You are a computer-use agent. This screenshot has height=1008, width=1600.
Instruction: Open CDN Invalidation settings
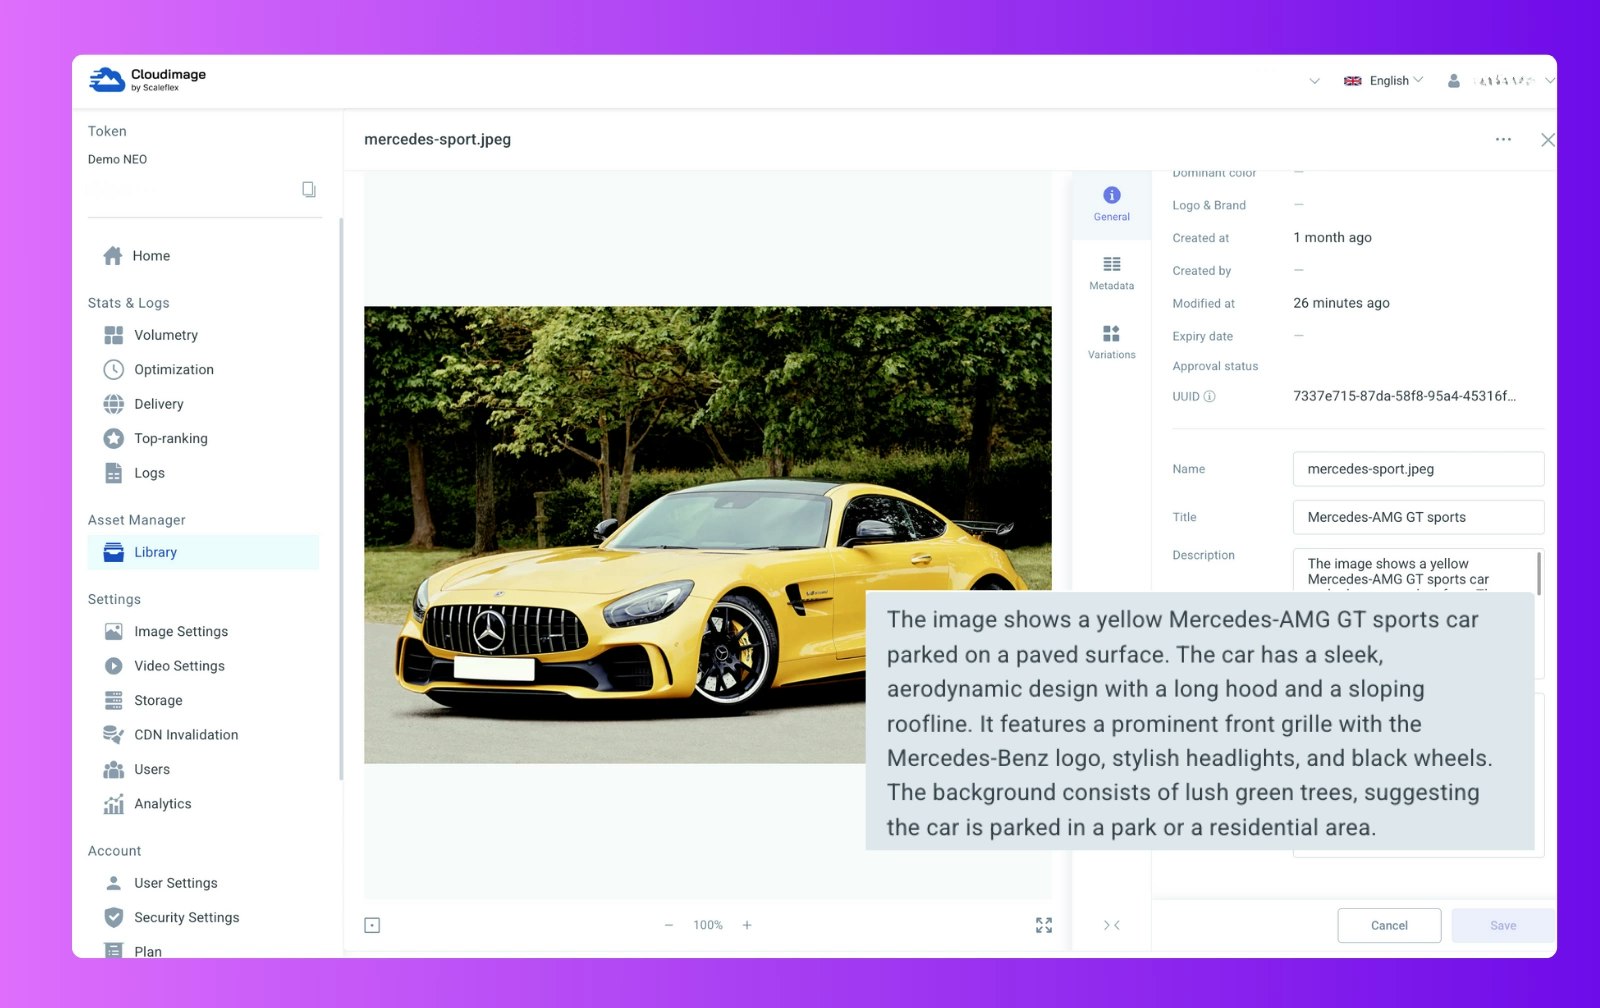click(186, 734)
